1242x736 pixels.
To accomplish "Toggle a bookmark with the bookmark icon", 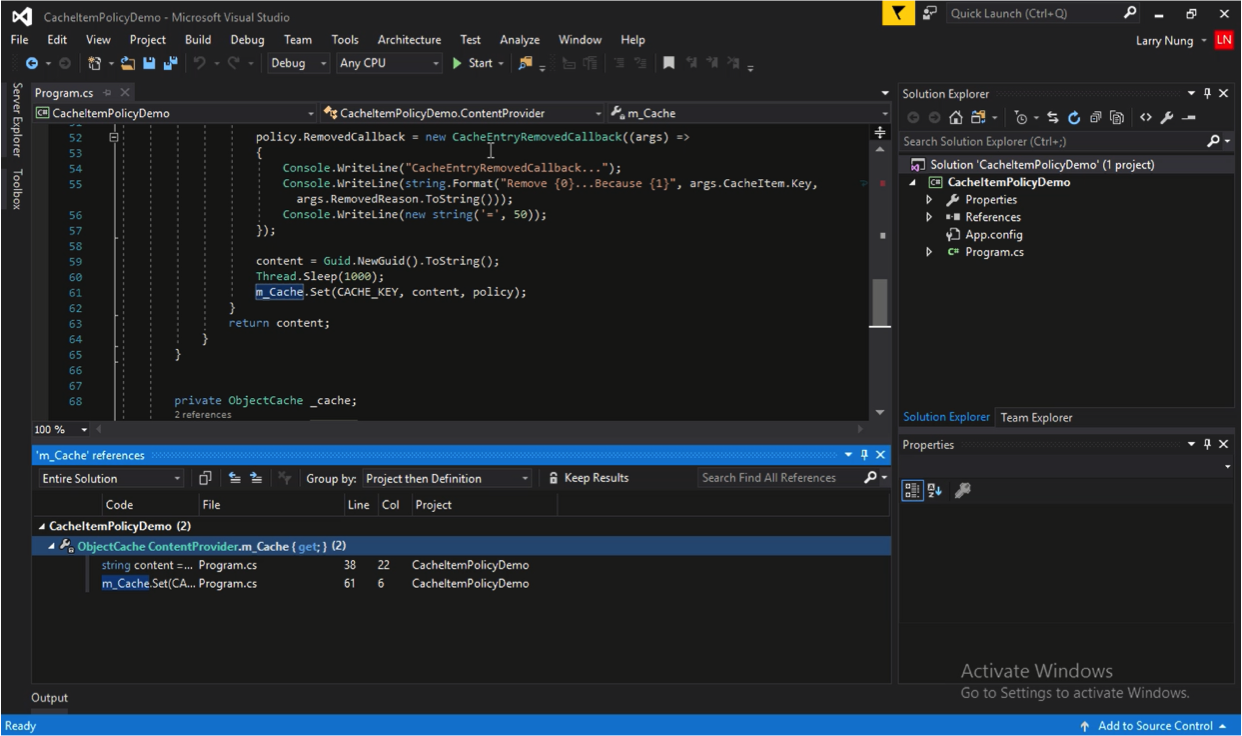I will [x=669, y=63].
